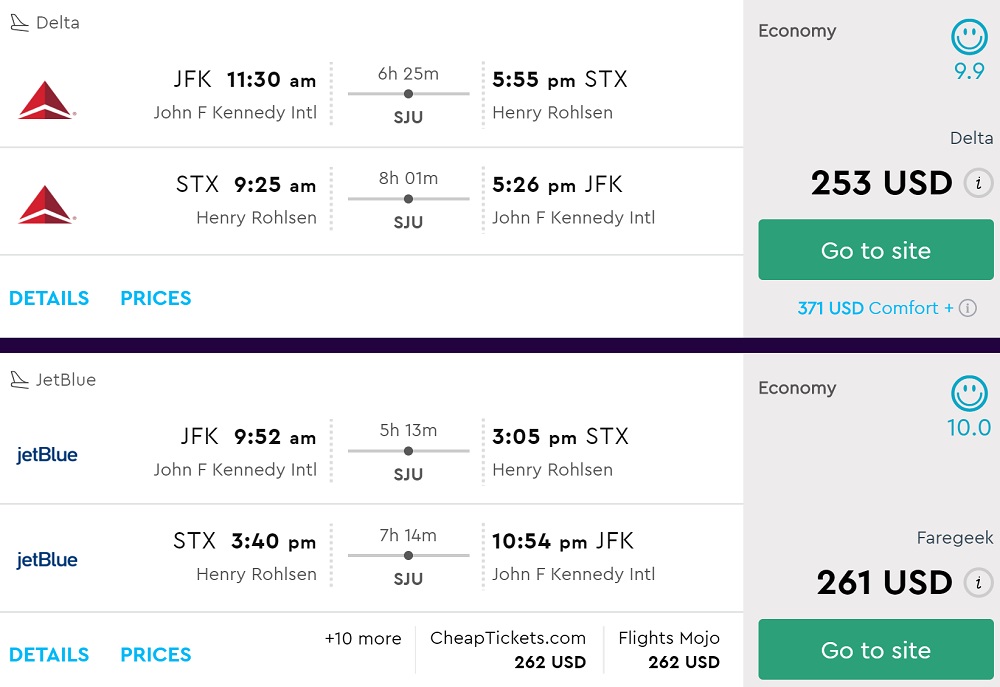
Task: Select the 371 USD Comfort + fare link
Action: (875, 308)
